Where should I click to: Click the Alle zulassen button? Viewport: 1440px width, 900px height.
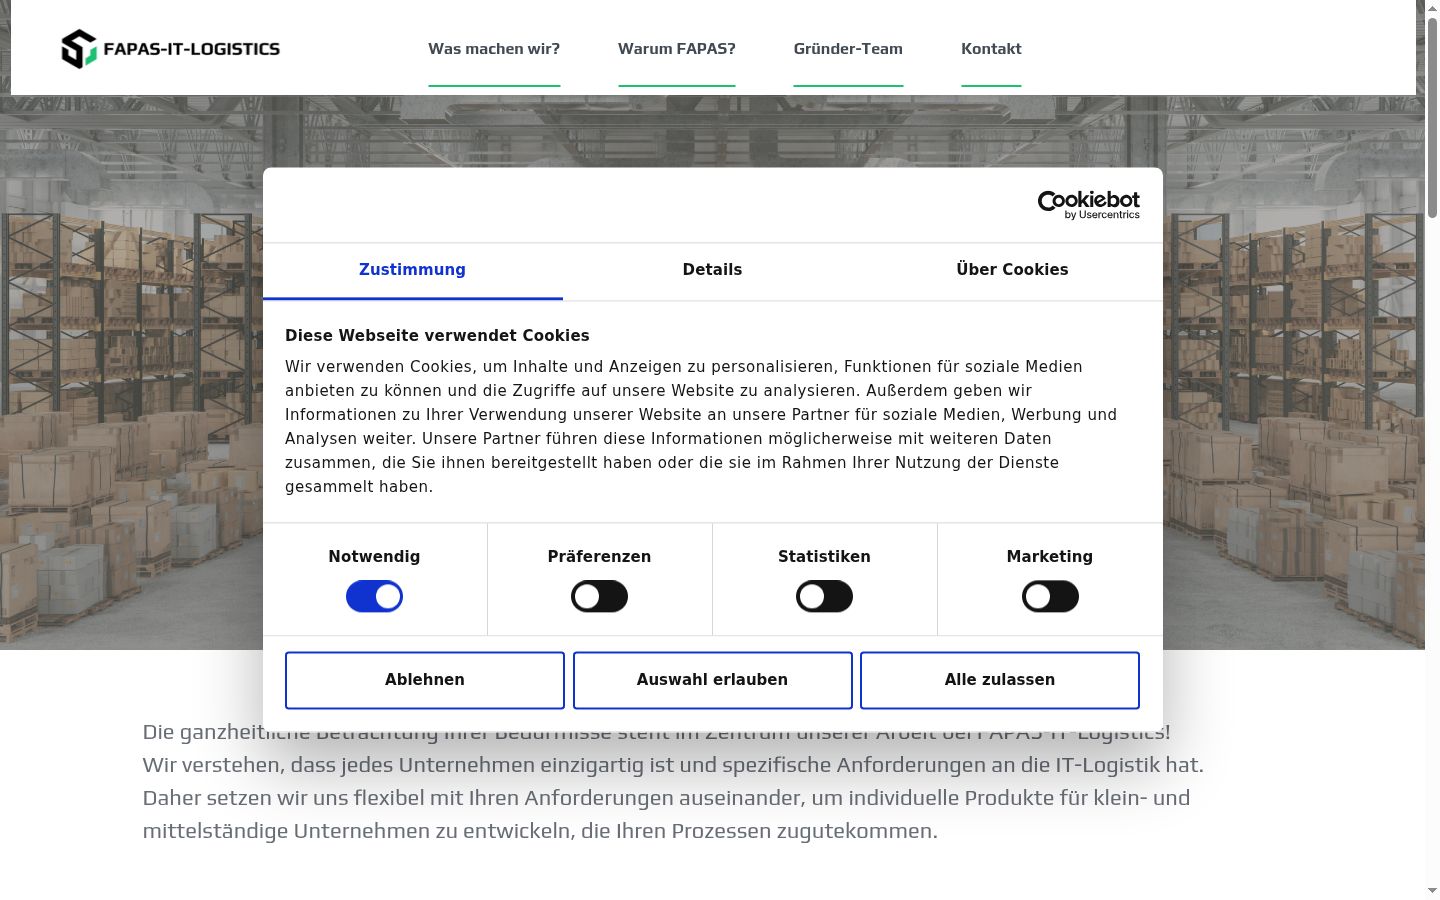pyautogui.click(x=1000, y=680)
